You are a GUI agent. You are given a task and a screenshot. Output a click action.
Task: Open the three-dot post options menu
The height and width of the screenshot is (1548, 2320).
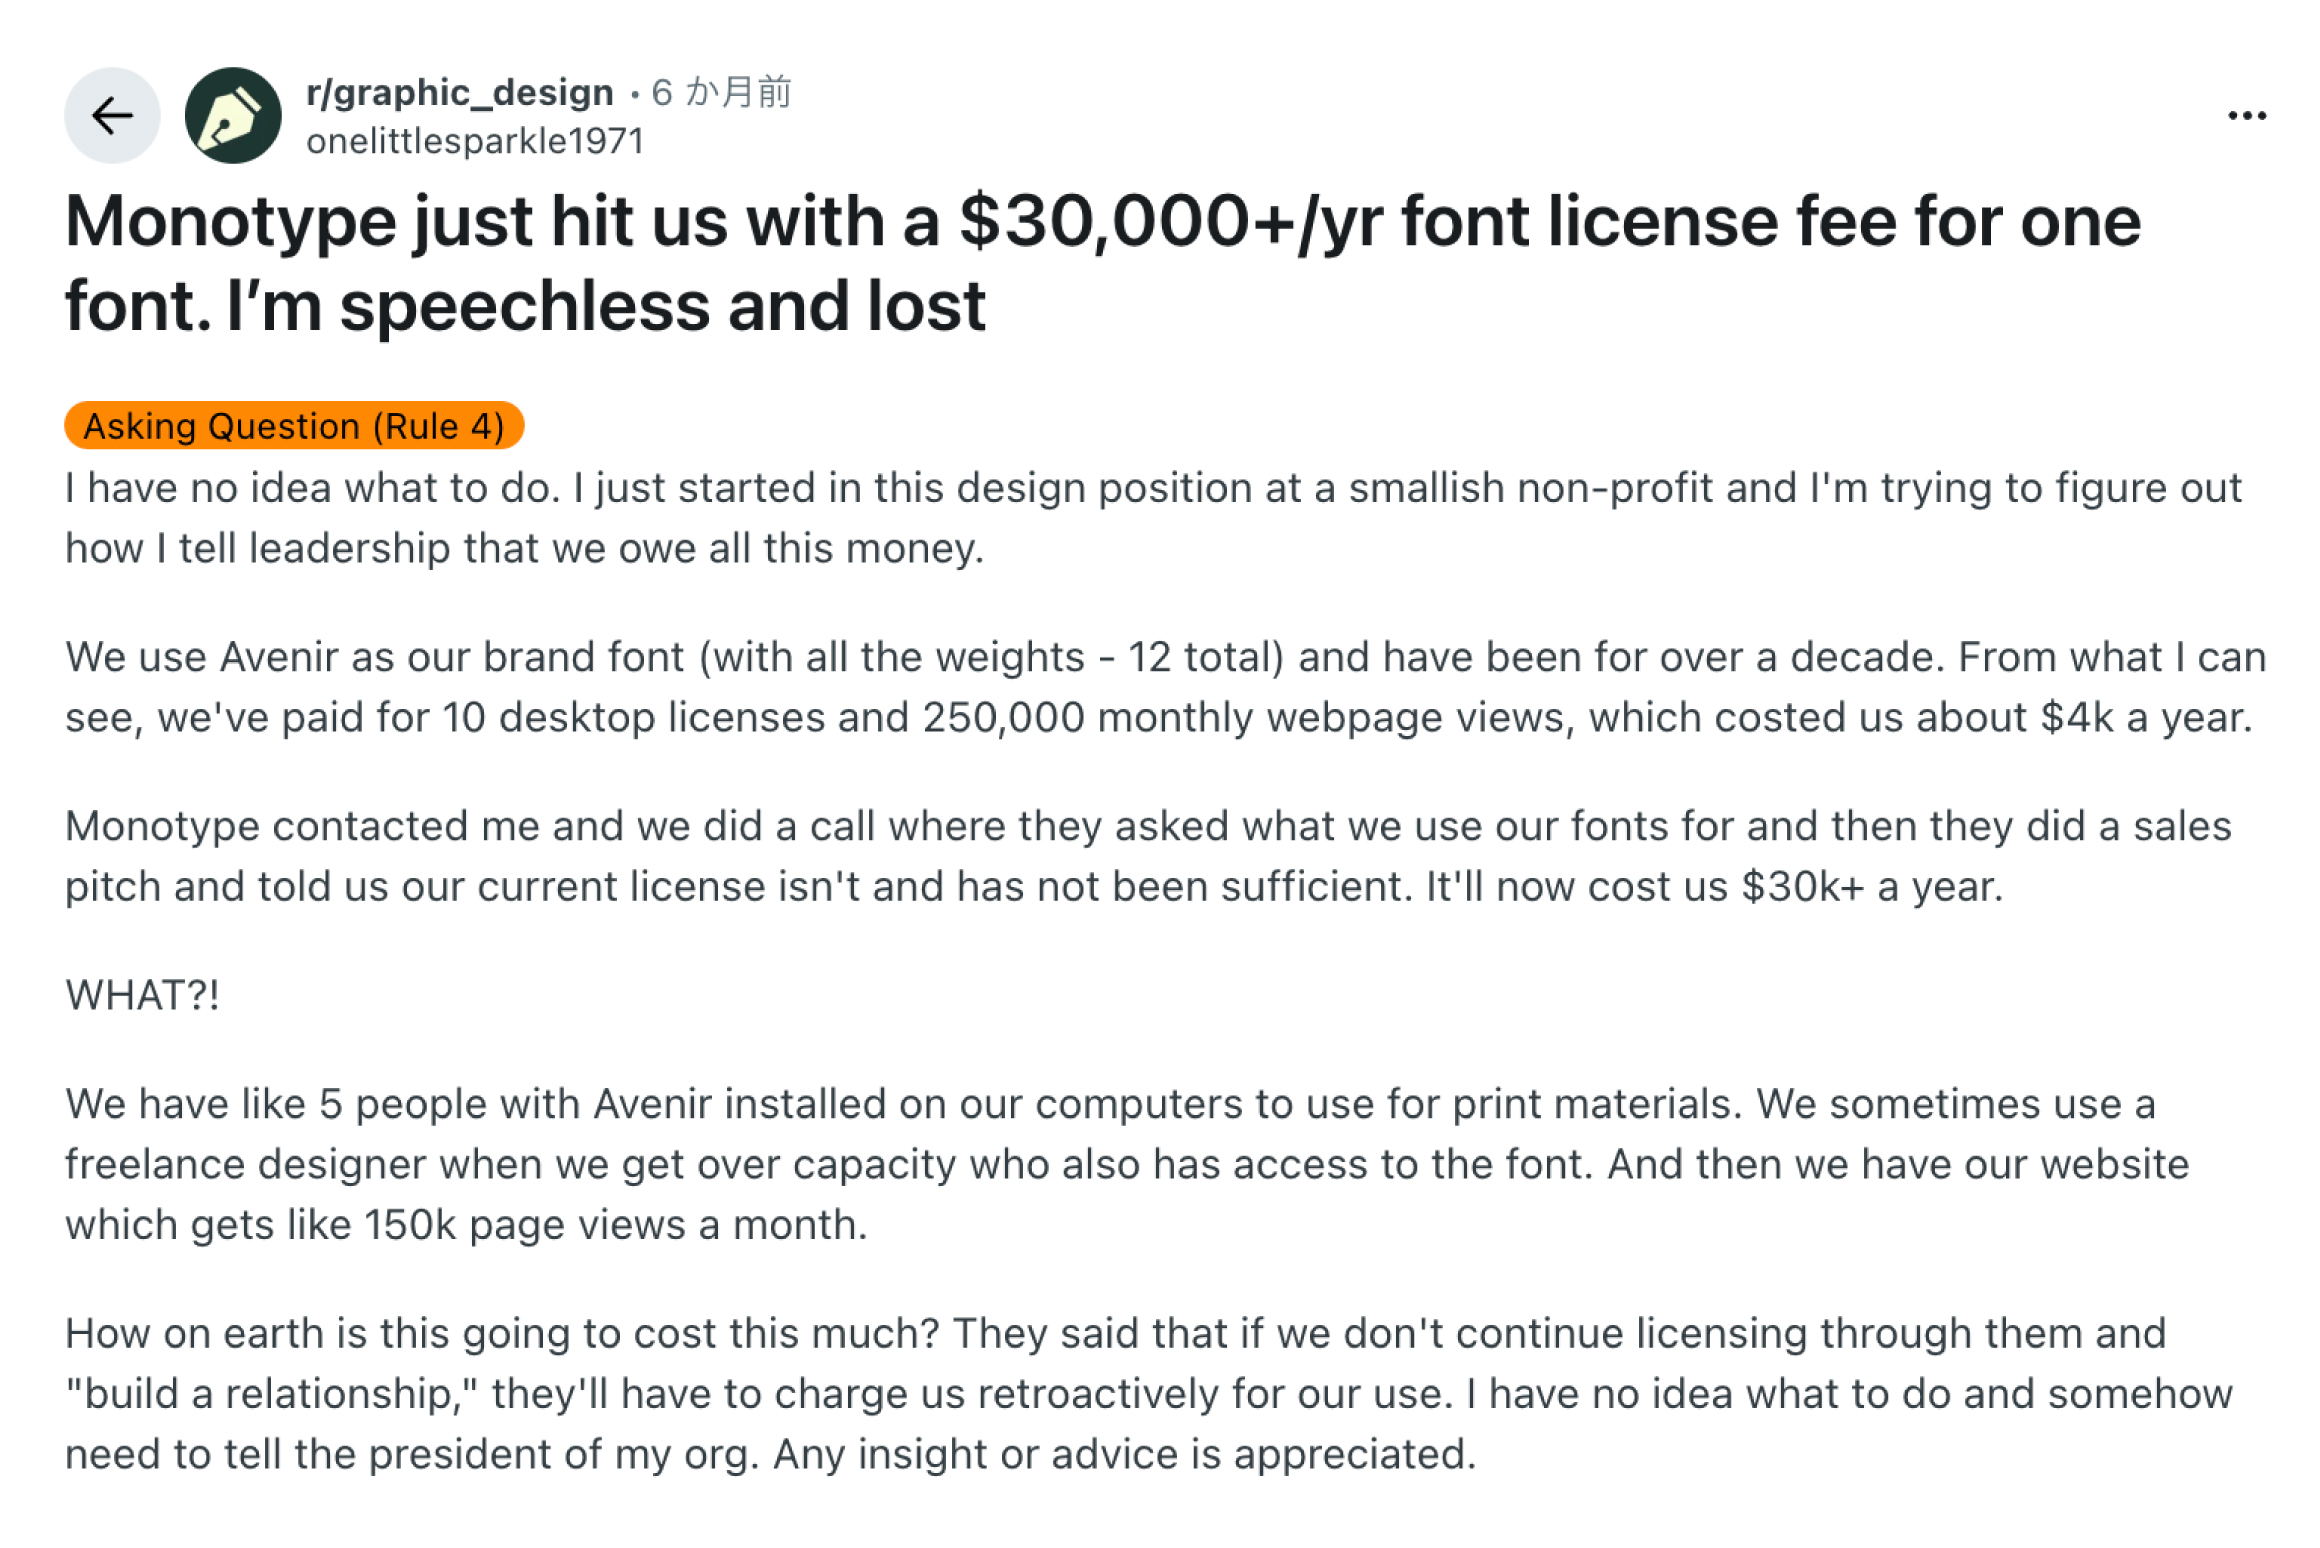[2246, 116]
